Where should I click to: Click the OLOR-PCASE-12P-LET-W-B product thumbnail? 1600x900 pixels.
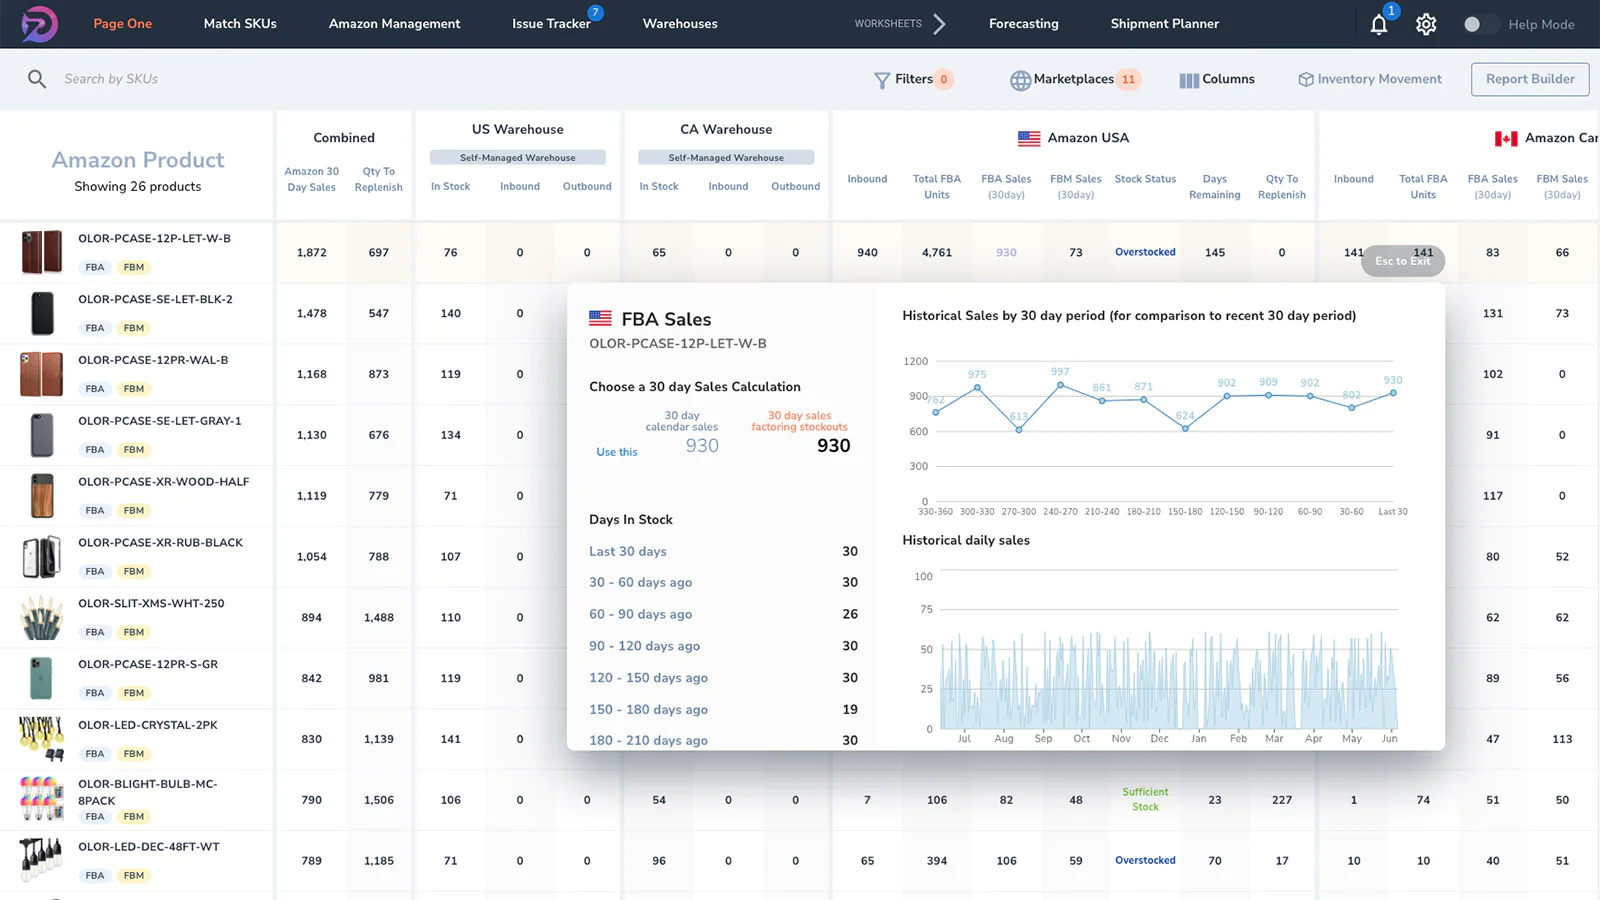pyautogui.click(x=40, y=252)
